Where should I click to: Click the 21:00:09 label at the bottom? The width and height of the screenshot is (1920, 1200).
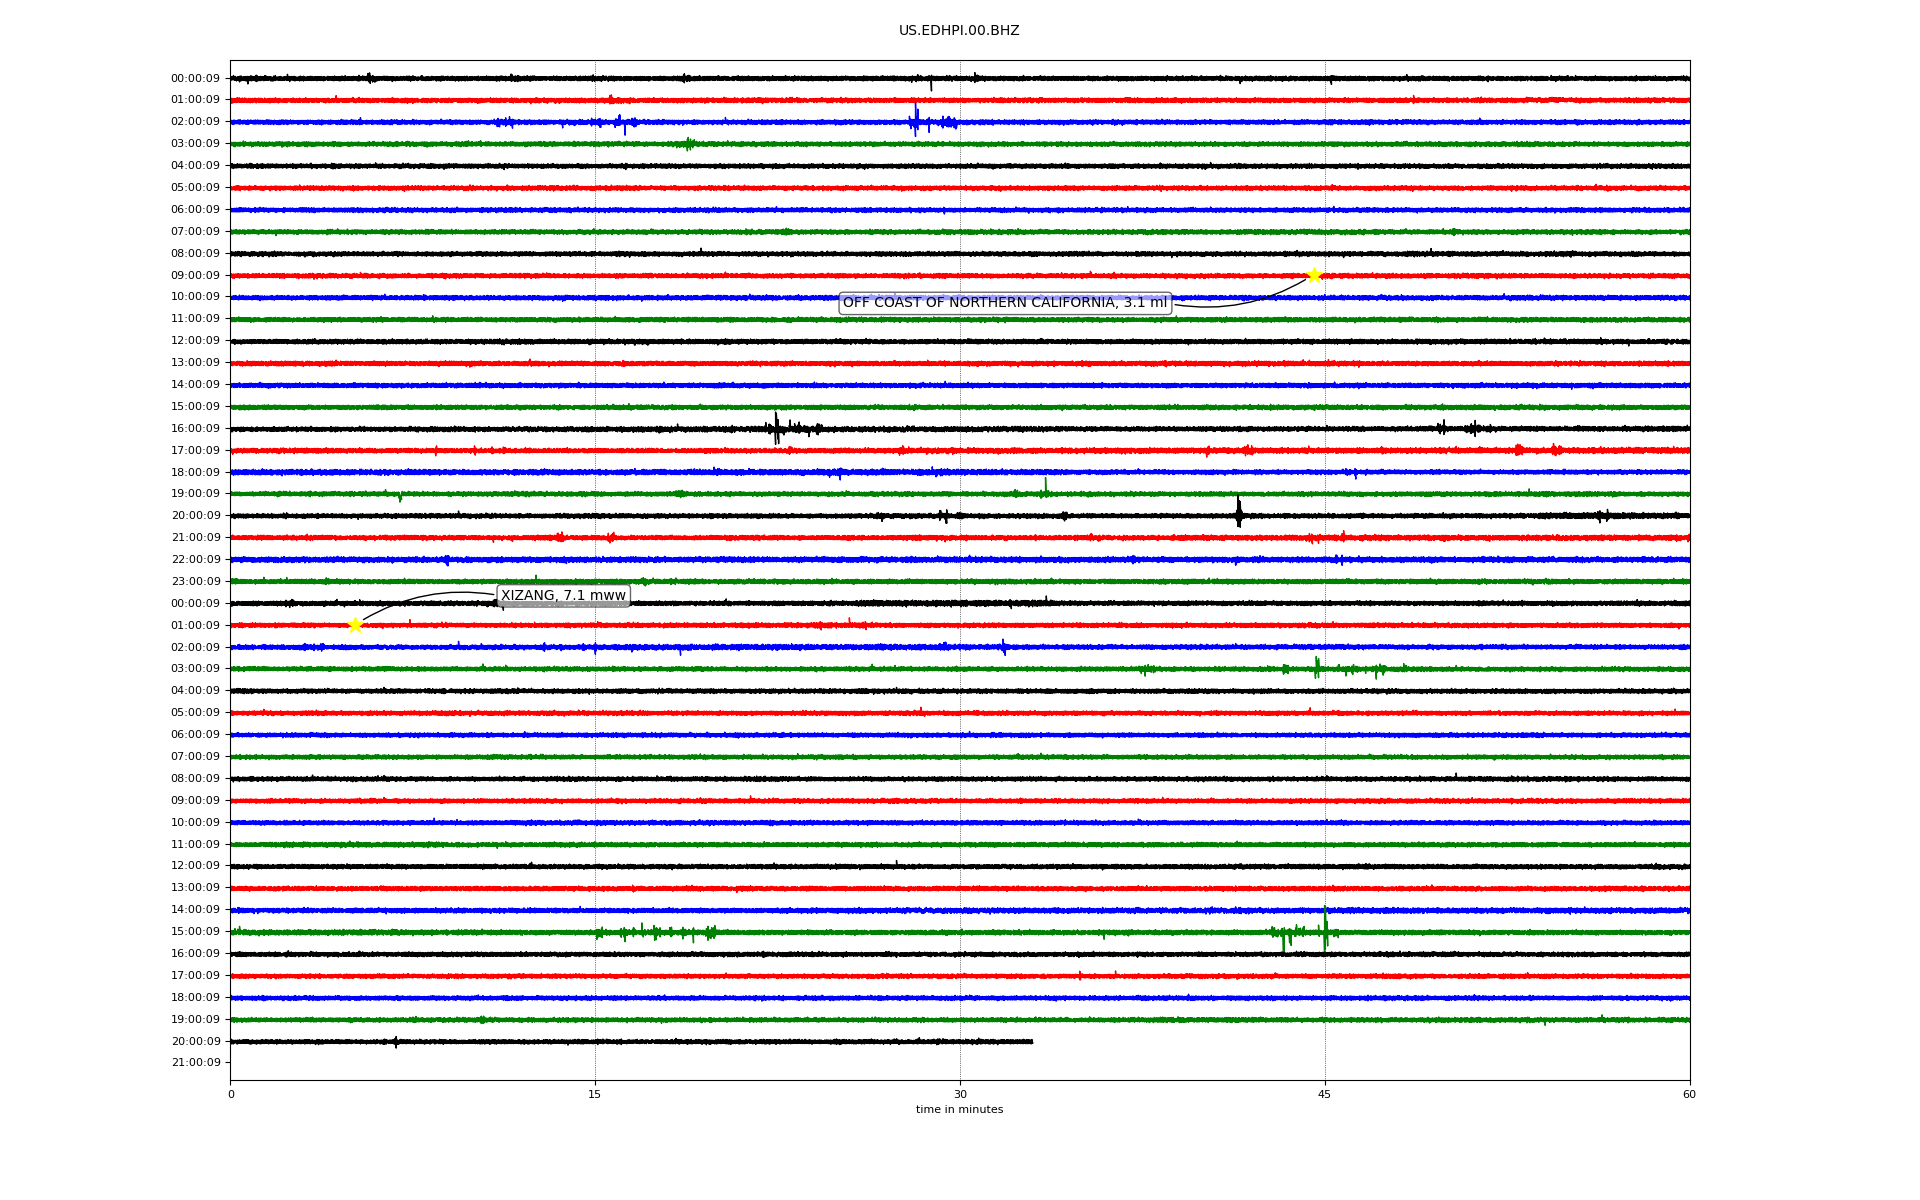click(x=195, y=1063)
